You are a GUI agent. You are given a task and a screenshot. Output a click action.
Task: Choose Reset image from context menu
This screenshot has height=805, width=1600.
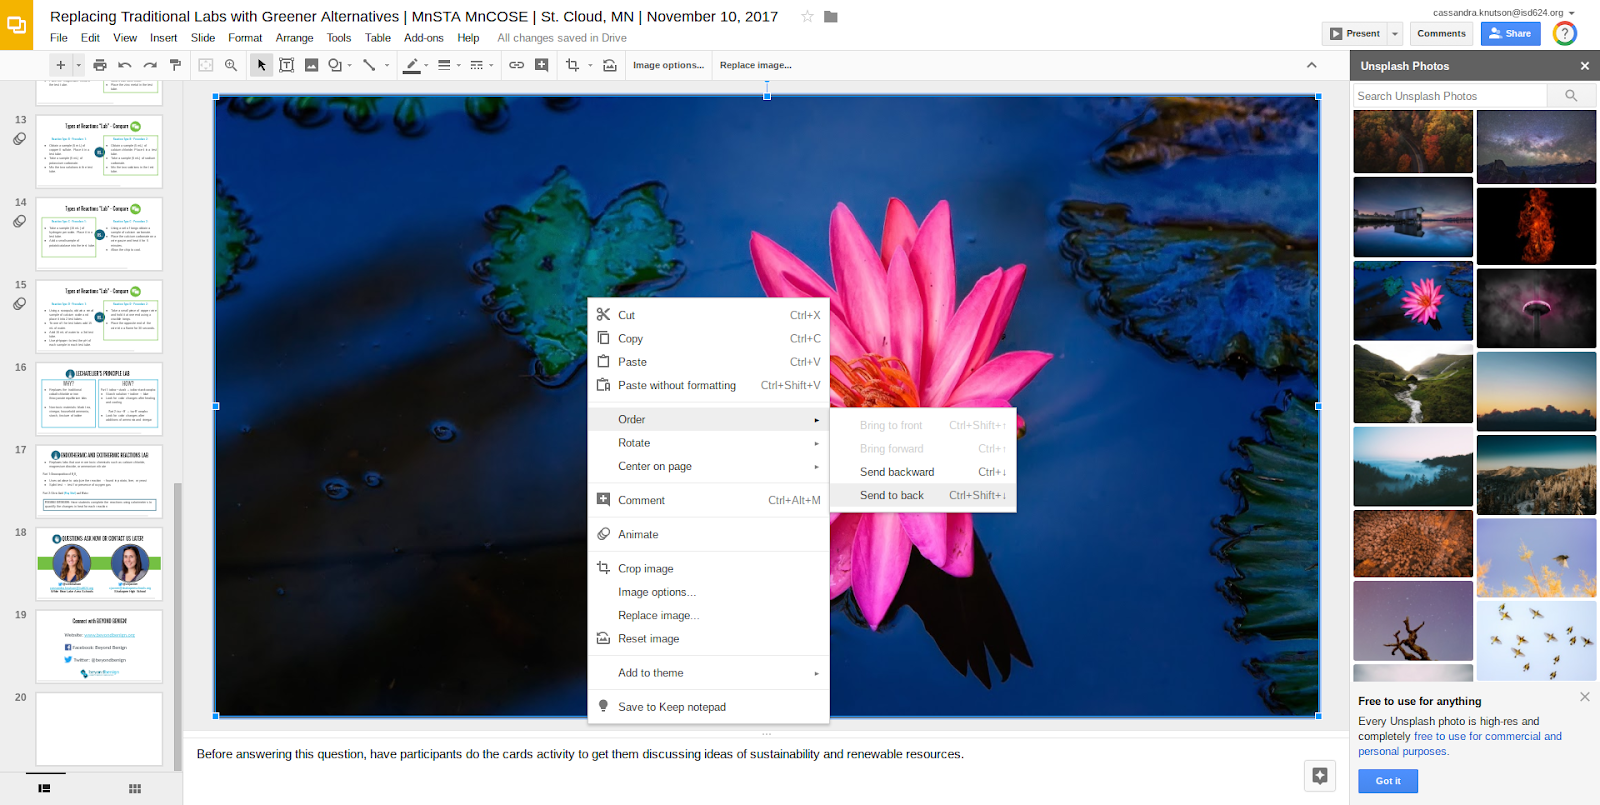708,639
